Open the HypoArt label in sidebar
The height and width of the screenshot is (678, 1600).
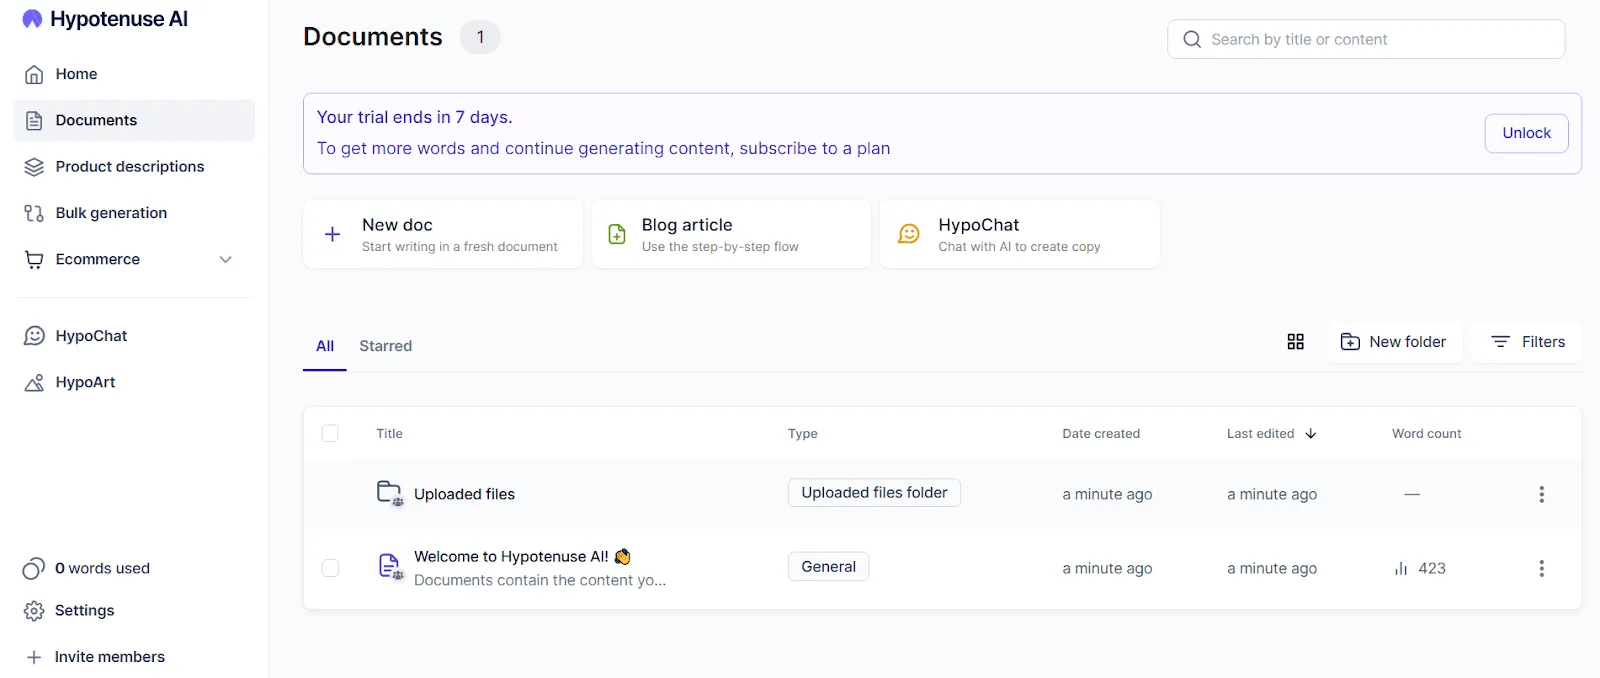(85, 382)
